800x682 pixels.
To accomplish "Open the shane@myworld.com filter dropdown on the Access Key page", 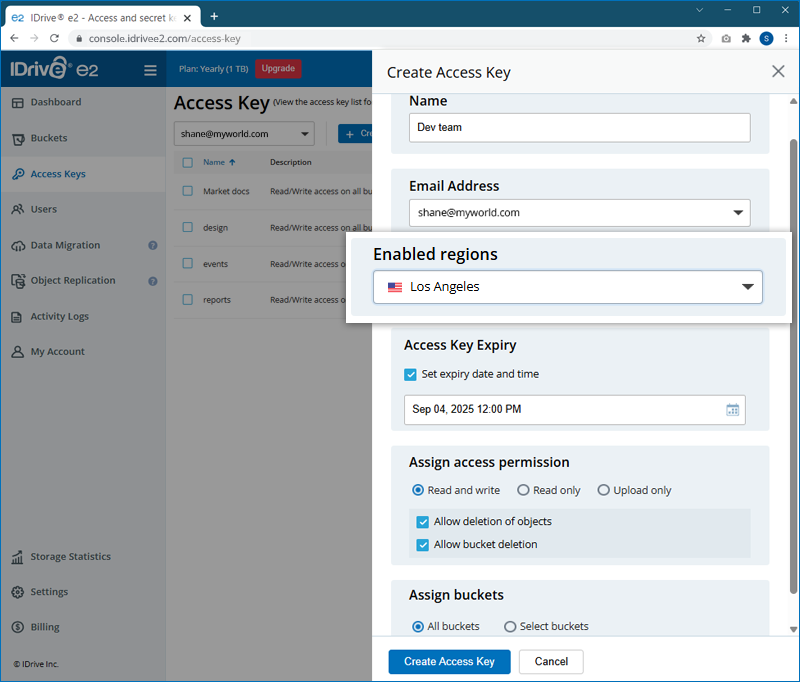I will [244, 134].
